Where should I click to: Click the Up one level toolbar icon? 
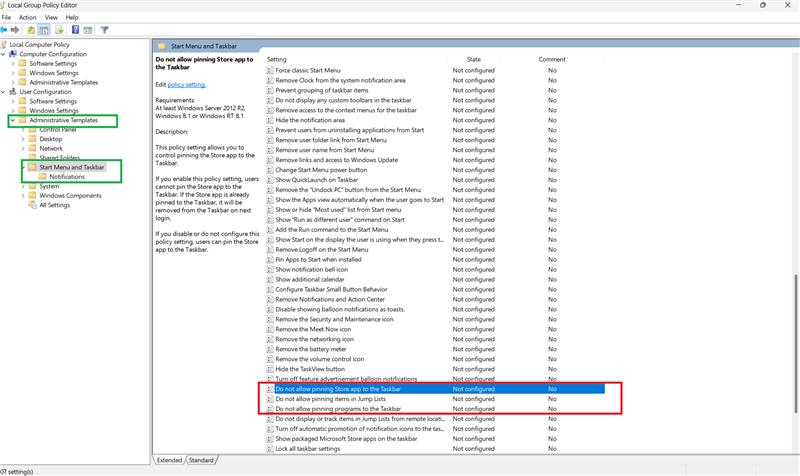point(31,30)
